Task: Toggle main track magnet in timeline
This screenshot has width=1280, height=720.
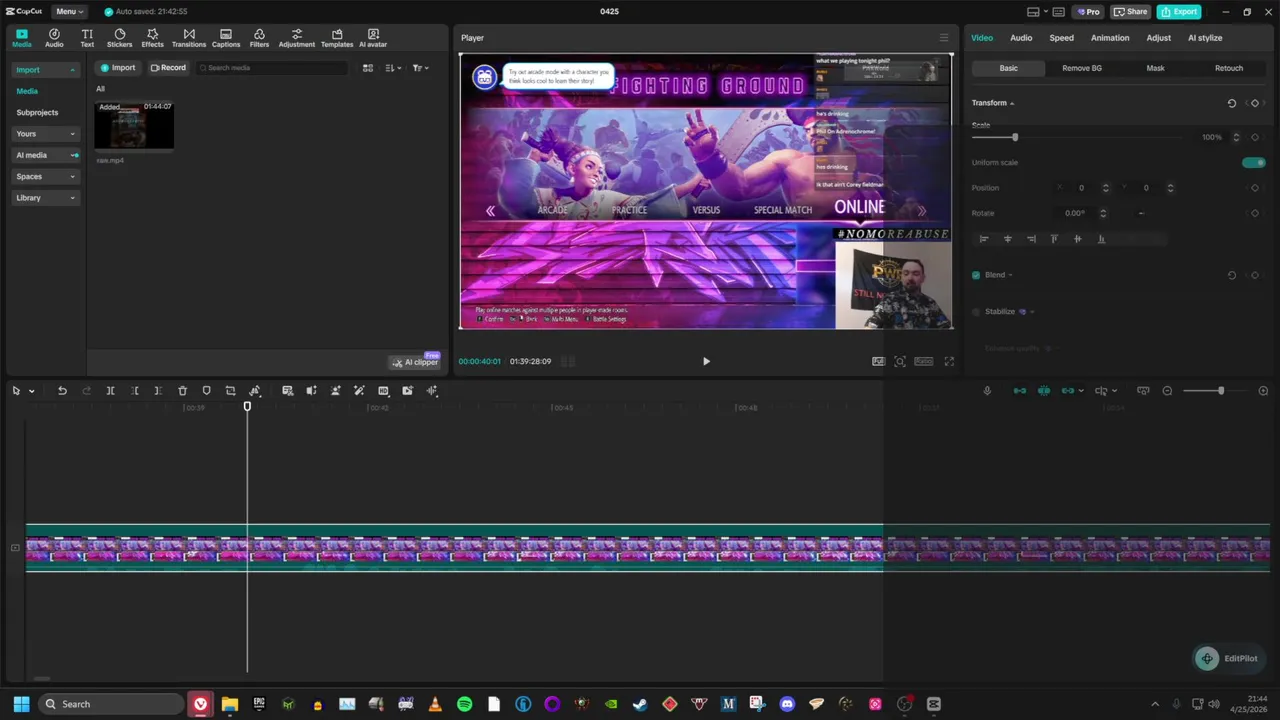Action: 1020,391
